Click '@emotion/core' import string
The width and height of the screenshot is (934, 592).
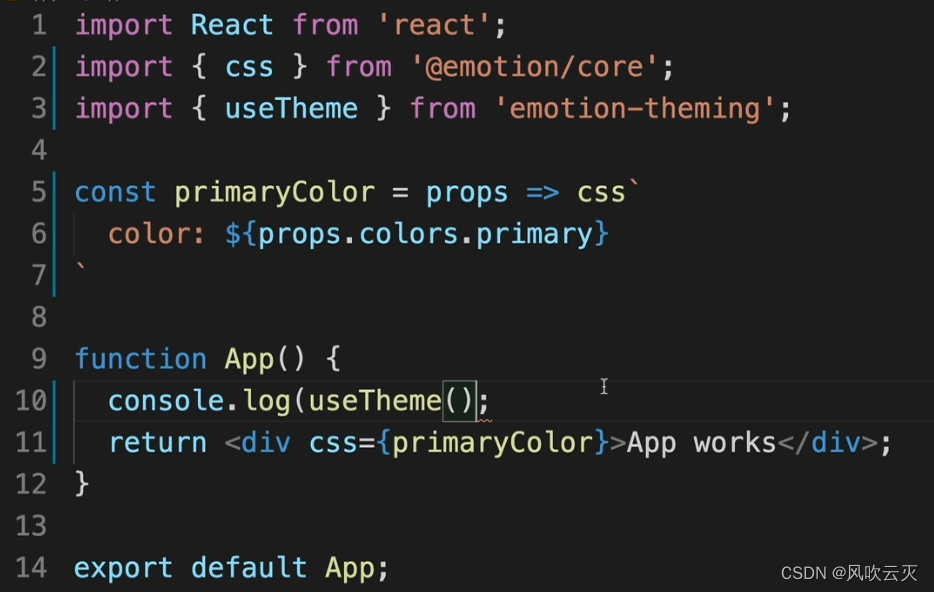534,67
